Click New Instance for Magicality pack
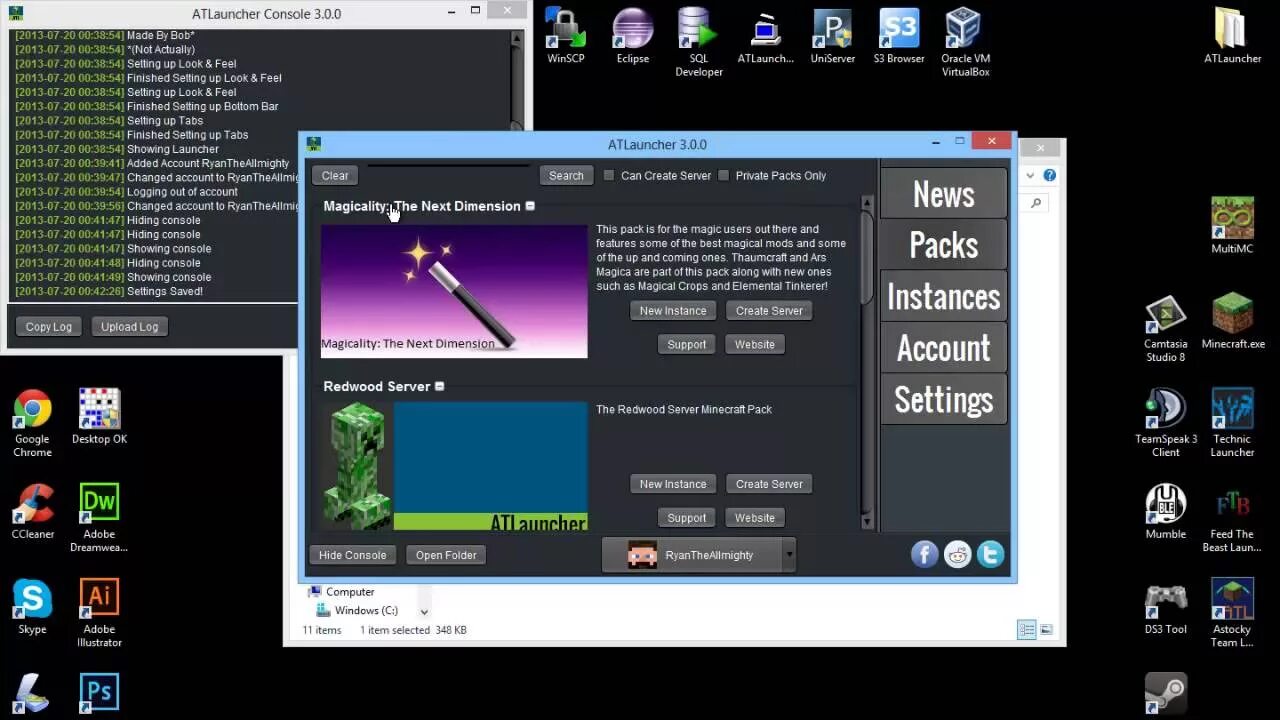Image resolution: width=1280 pixels, height=720 pixels. [x=673, y=310]
